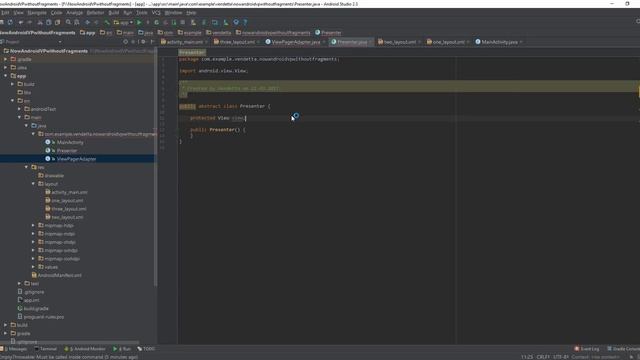Click the Help question mark icon
The image size is (640, 360).
pos(245,22)
